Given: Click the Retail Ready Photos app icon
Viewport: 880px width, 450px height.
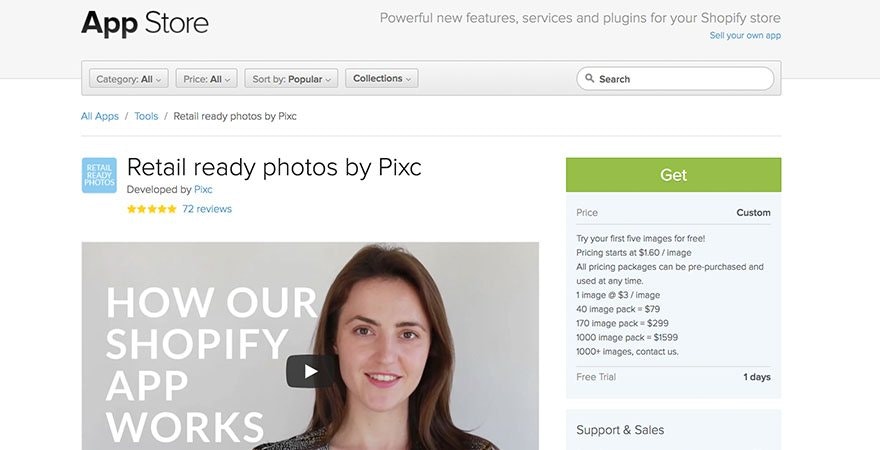Looking at the screenshot, I should (x=99, y=176).
